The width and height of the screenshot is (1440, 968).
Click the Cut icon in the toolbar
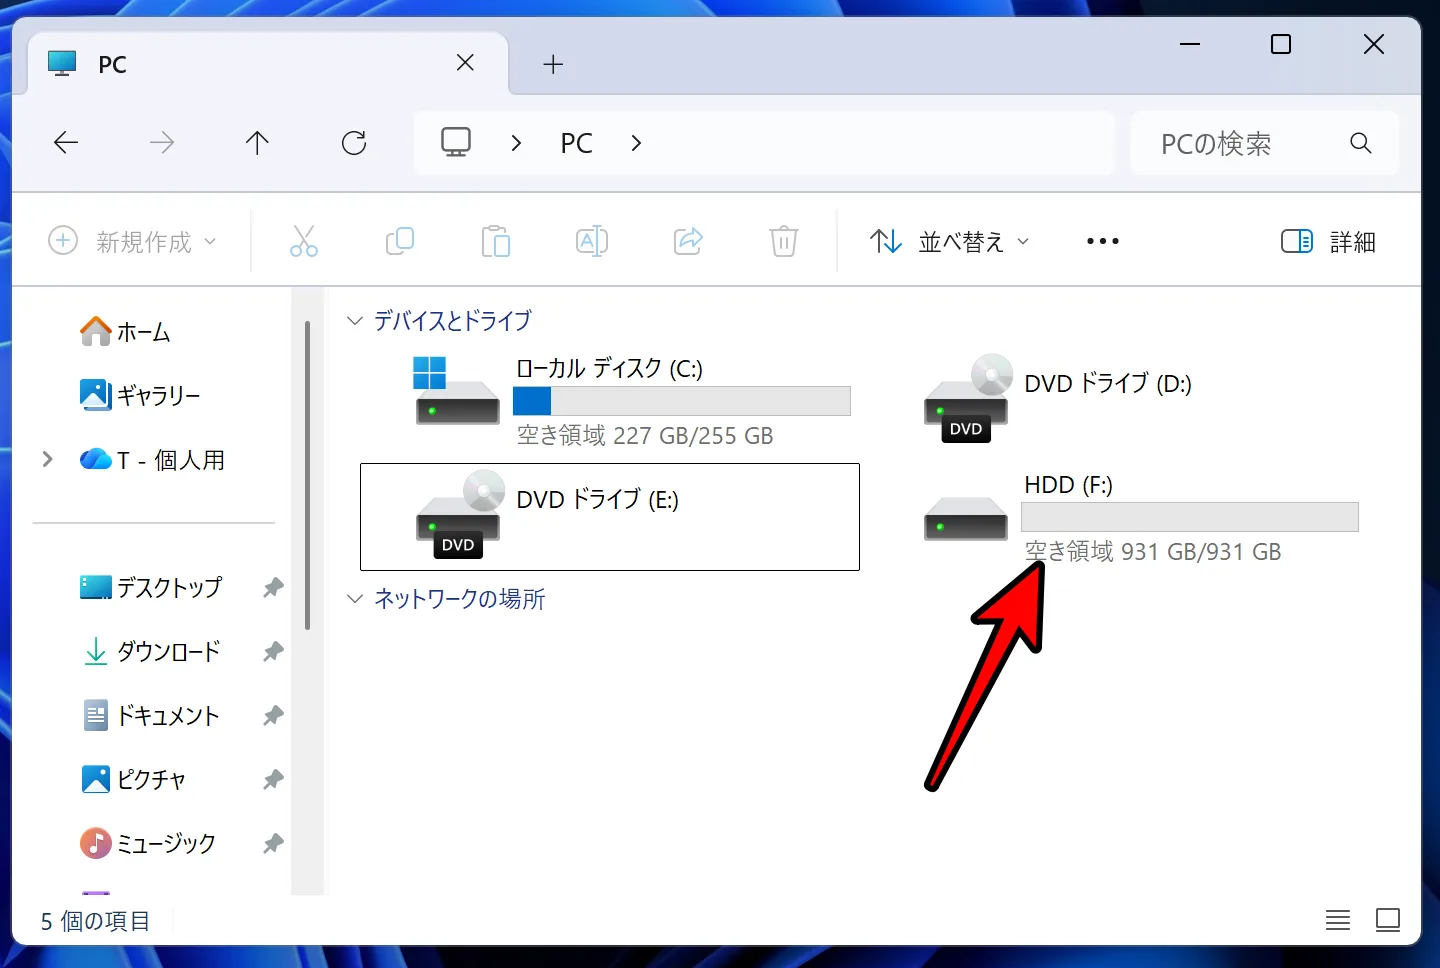(x=304, y=241)
